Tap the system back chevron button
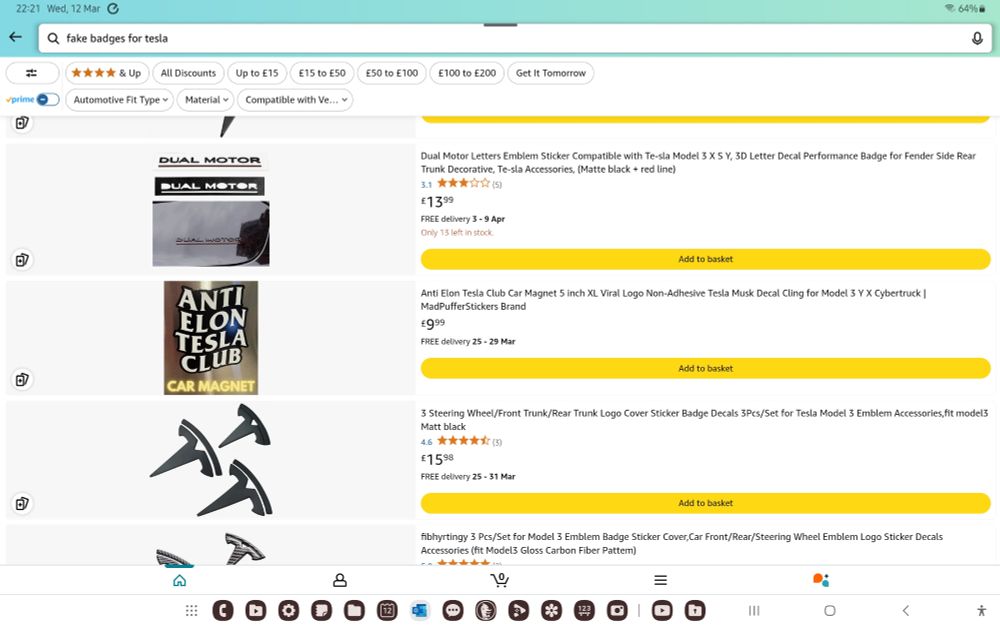 pyautogui.click(x=906, y=611)
